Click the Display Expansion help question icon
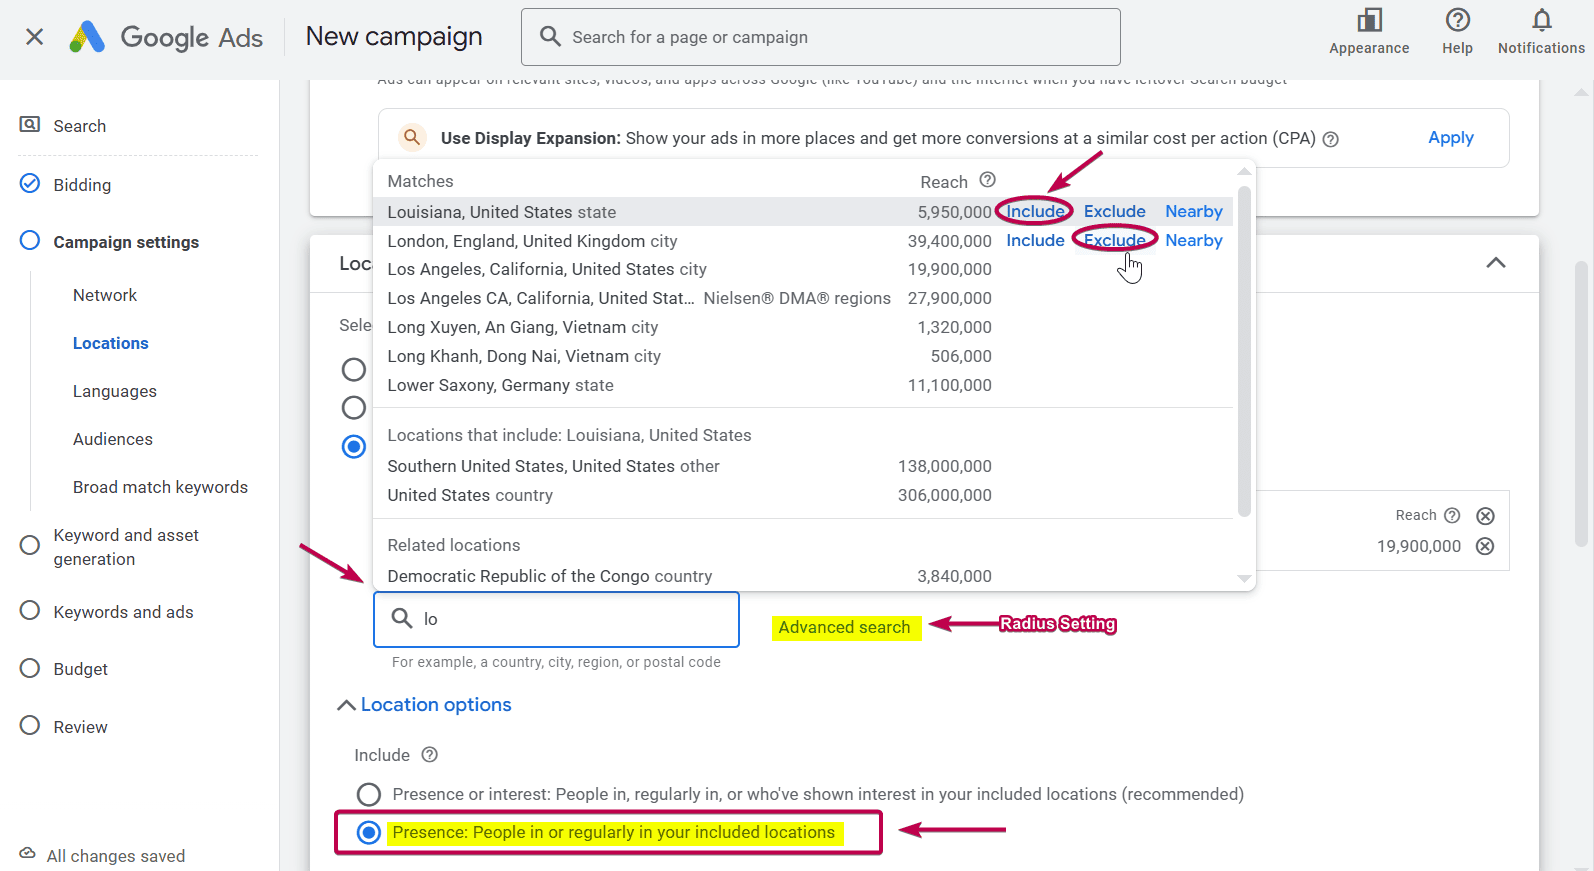Viewport: 1594px width, 871px height. pos(1330,139)
